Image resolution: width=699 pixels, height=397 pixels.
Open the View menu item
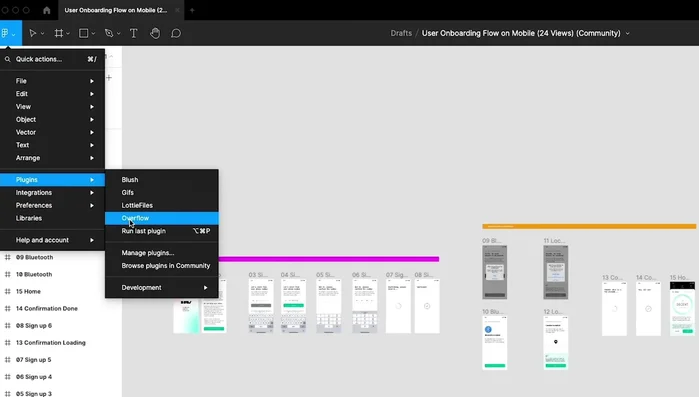53,107
